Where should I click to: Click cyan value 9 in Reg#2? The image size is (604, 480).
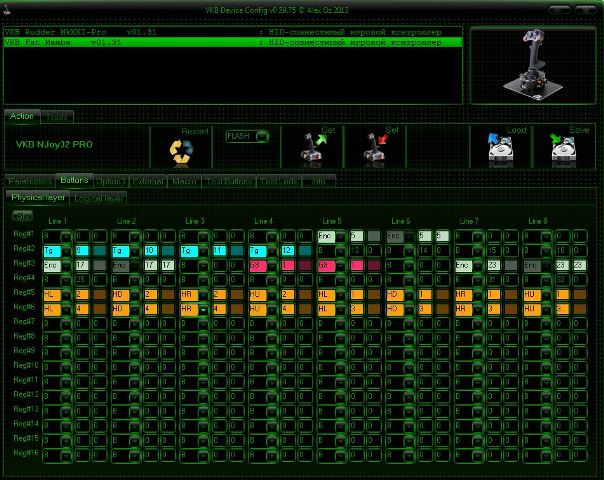coord(82,251)
